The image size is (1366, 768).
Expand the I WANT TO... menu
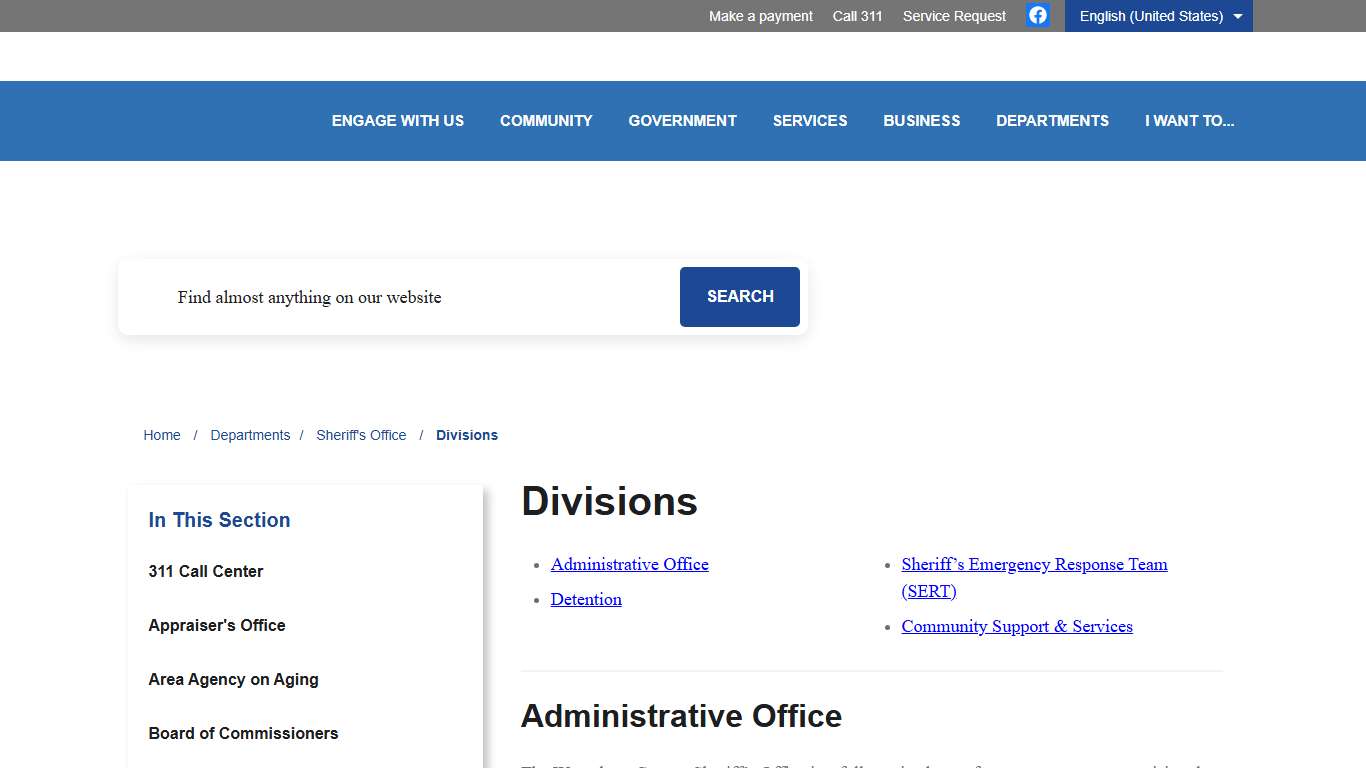pos(1190,120)
